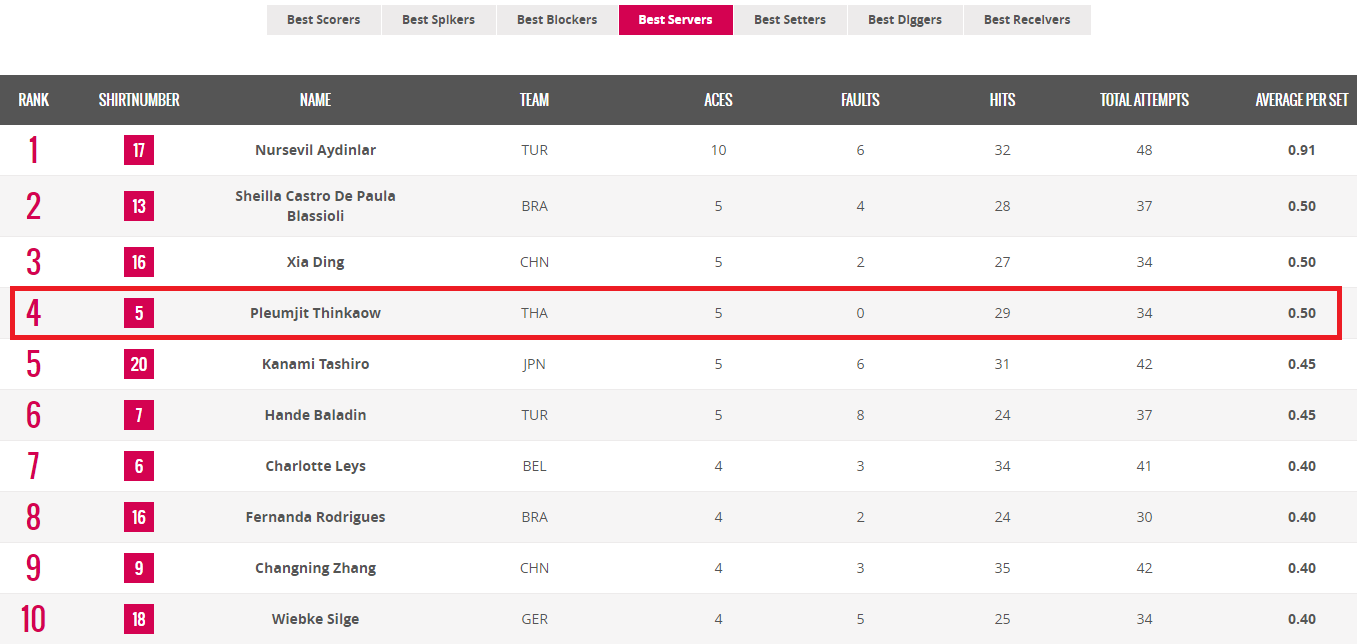
Task: Open player Nursevil Aydinlar
Action: [x=315, y=150]
